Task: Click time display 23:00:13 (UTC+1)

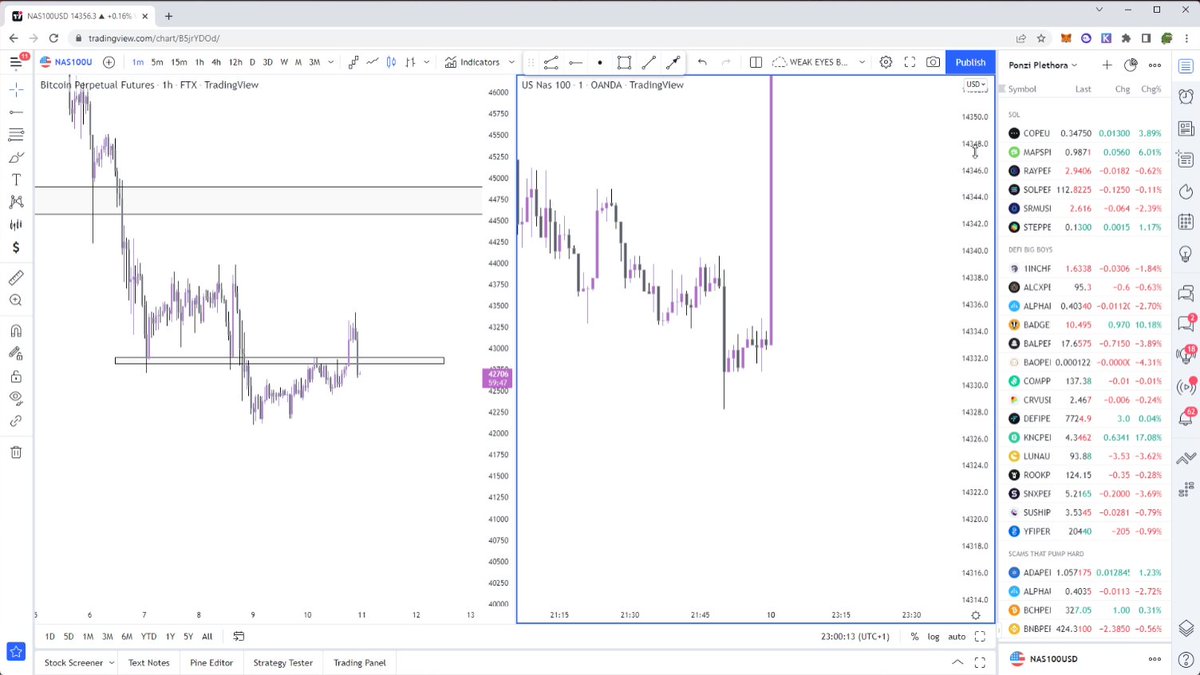Action: (853, 636)
